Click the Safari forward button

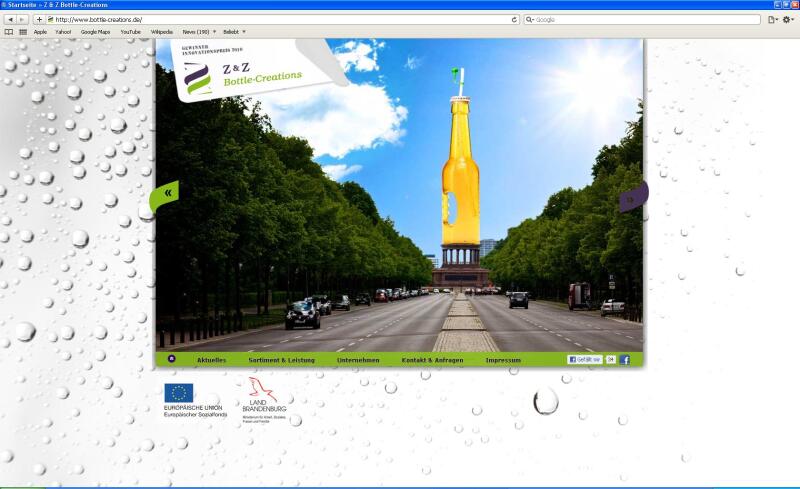23,19
